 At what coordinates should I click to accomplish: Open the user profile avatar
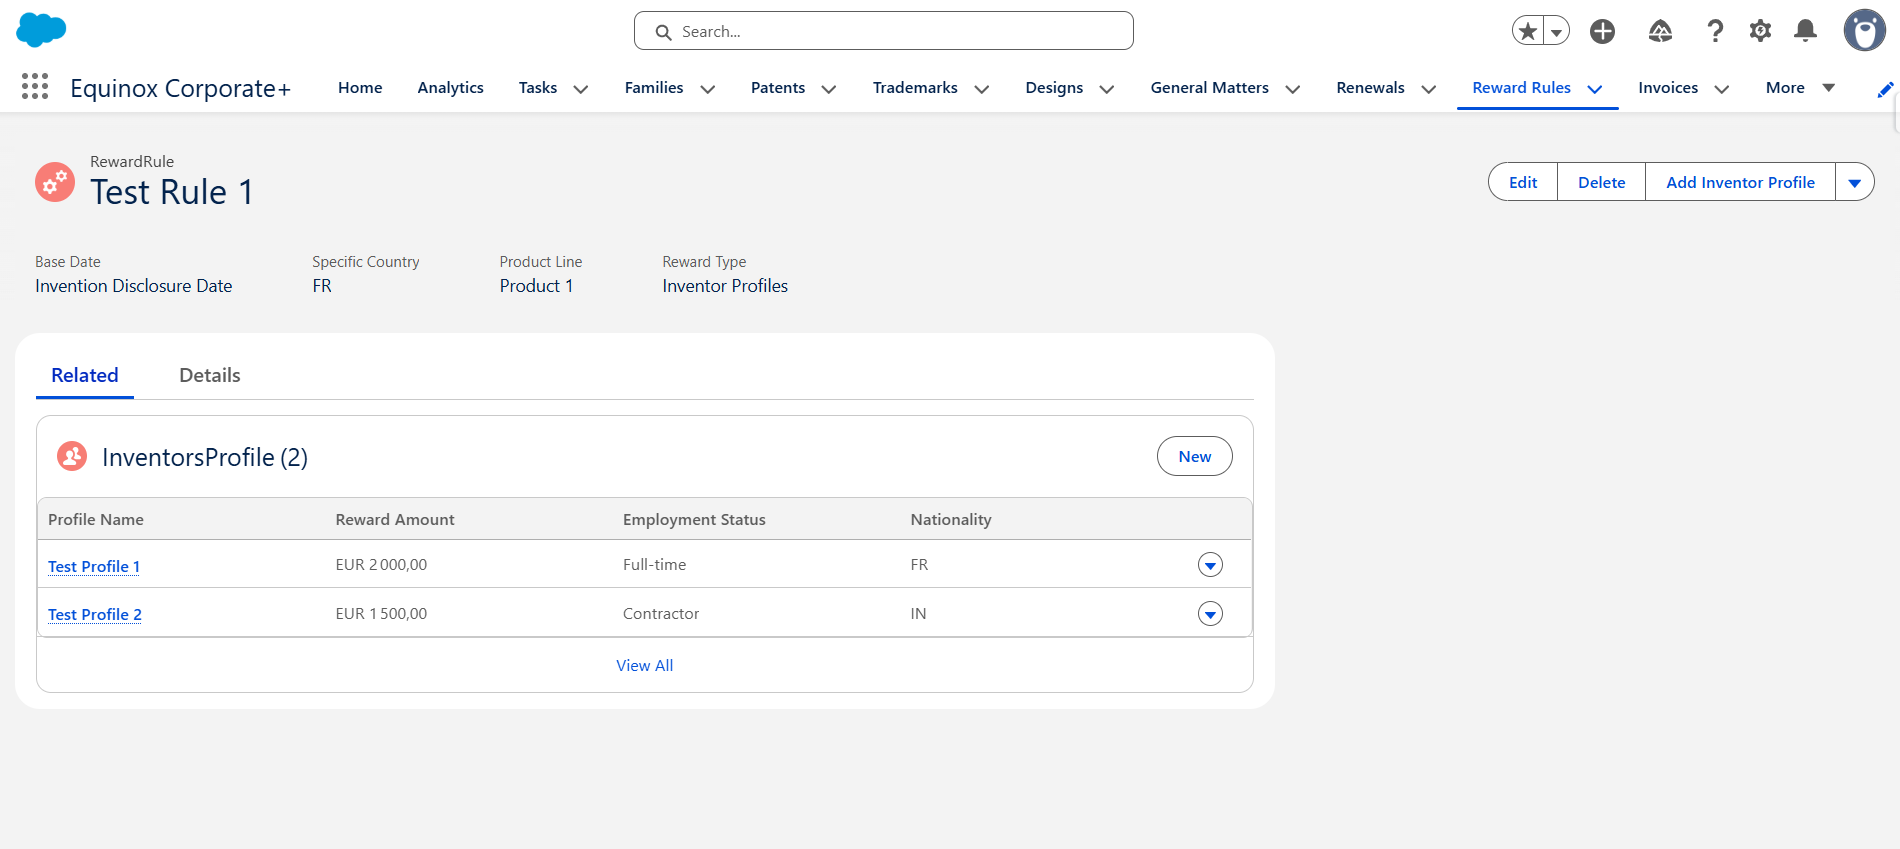1864,31
